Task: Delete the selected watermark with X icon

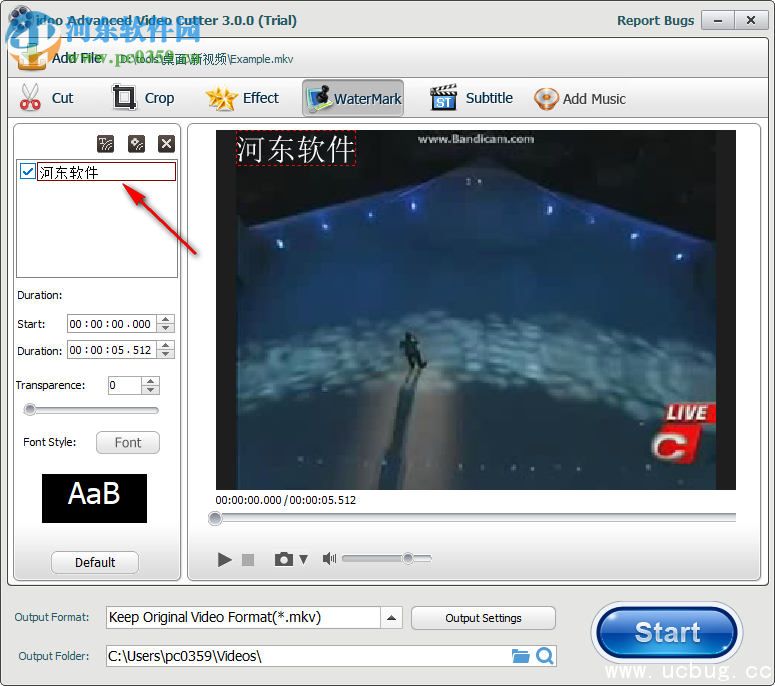Action: pos(167,144)
